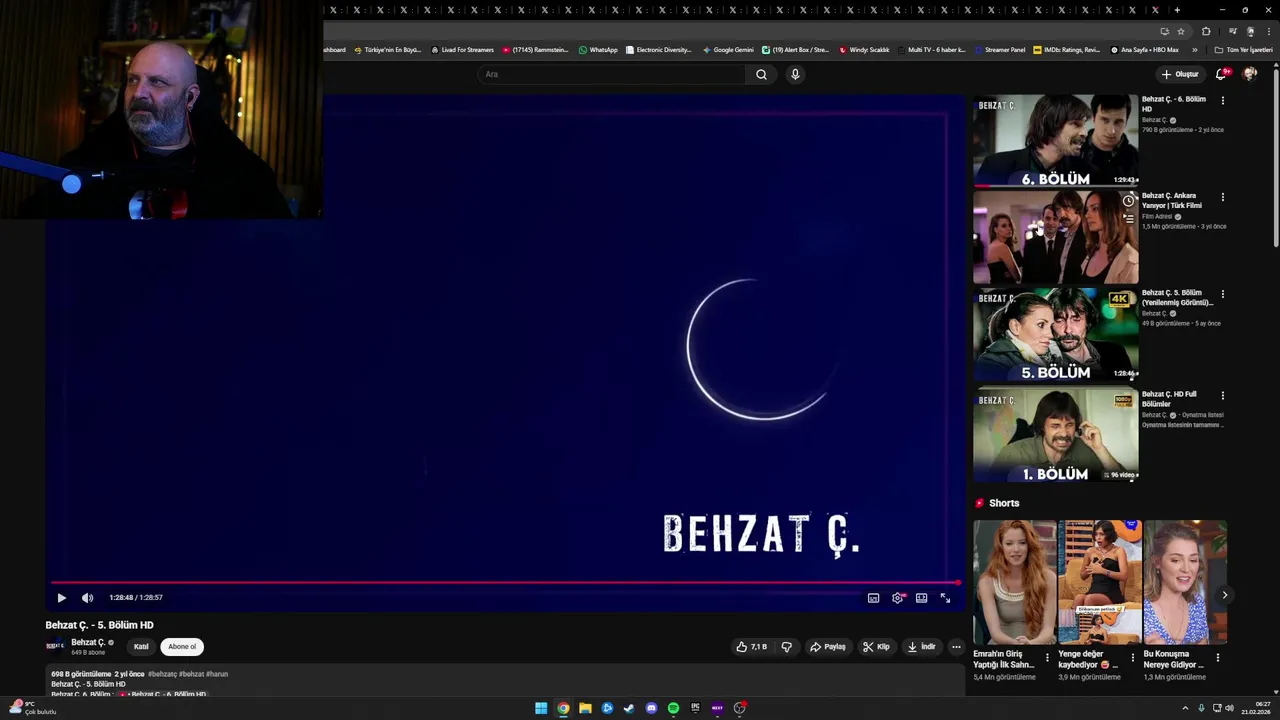This screenshot has height=720, width=1280.
Task: Open the Ana Sayfa HBO Max bookmark
Action: point(1144,50)
